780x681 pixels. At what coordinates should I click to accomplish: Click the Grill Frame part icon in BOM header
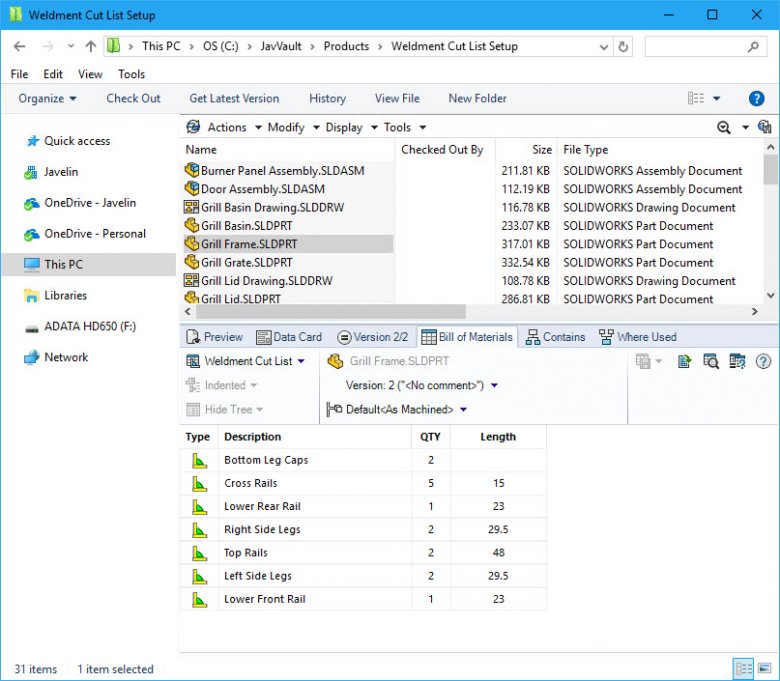pyautogui.click(x=335, y=361)
